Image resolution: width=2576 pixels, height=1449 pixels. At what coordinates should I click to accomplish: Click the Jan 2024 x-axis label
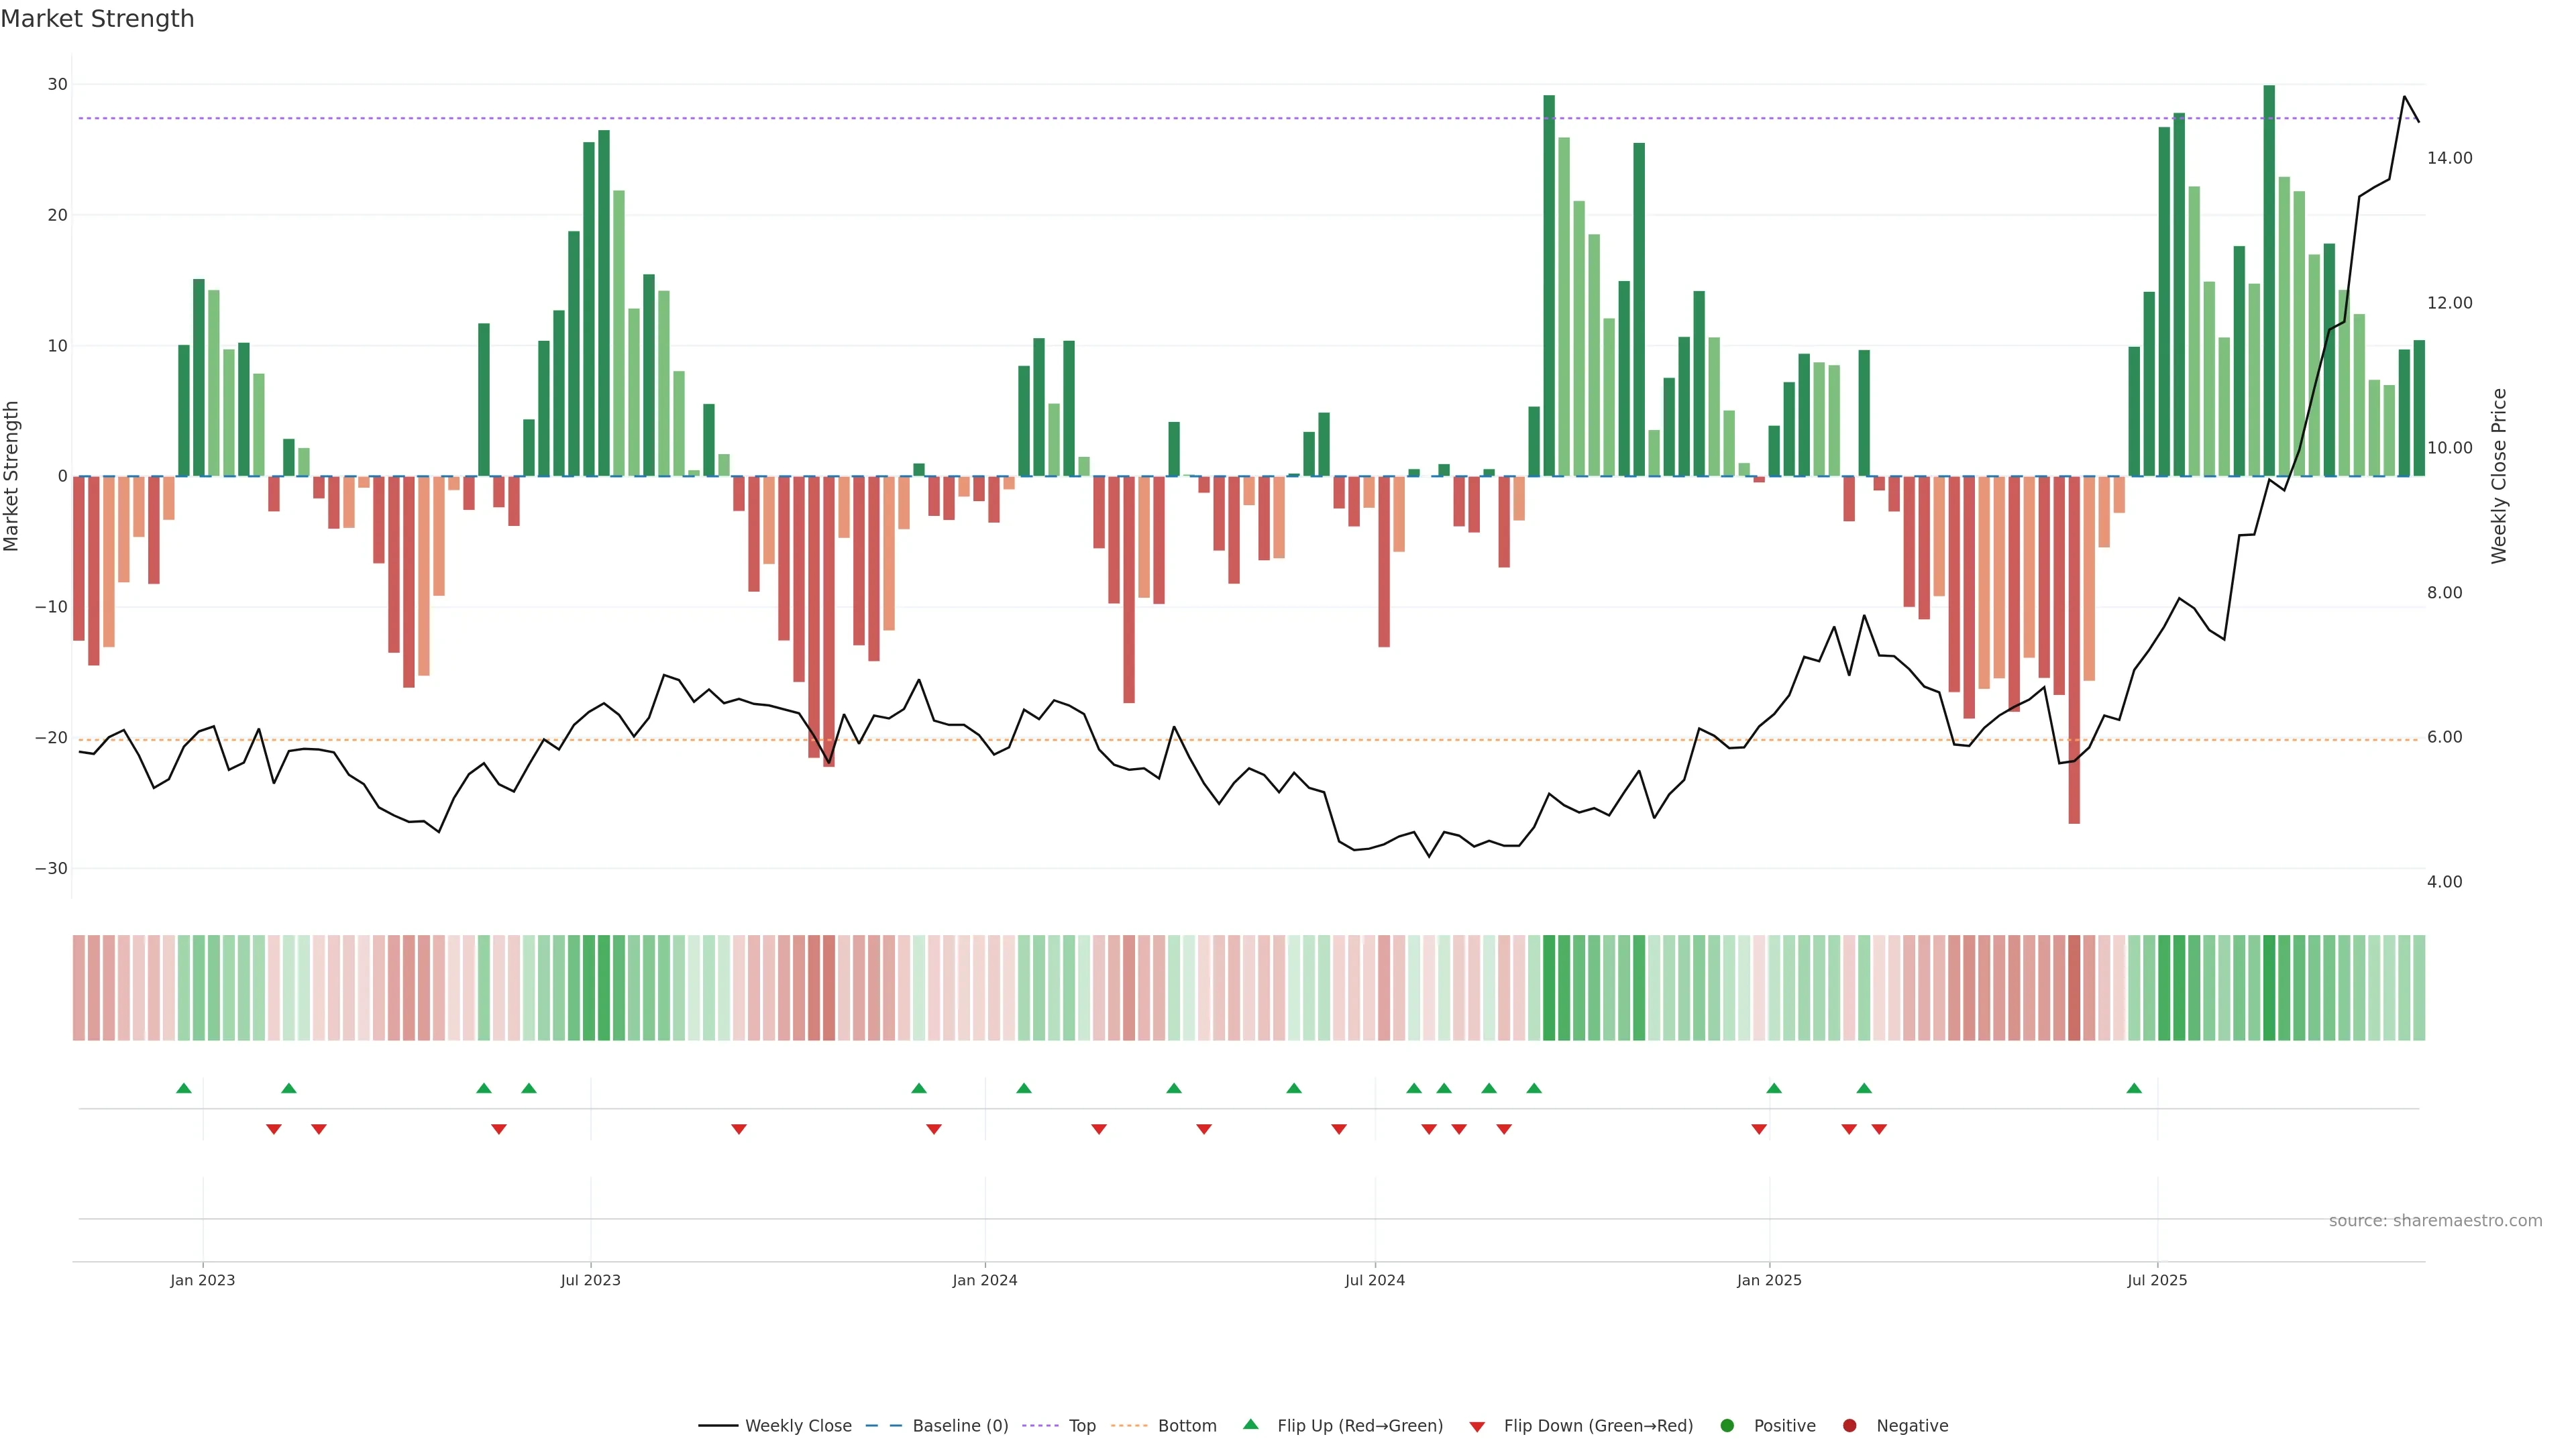pos(985,1280)
